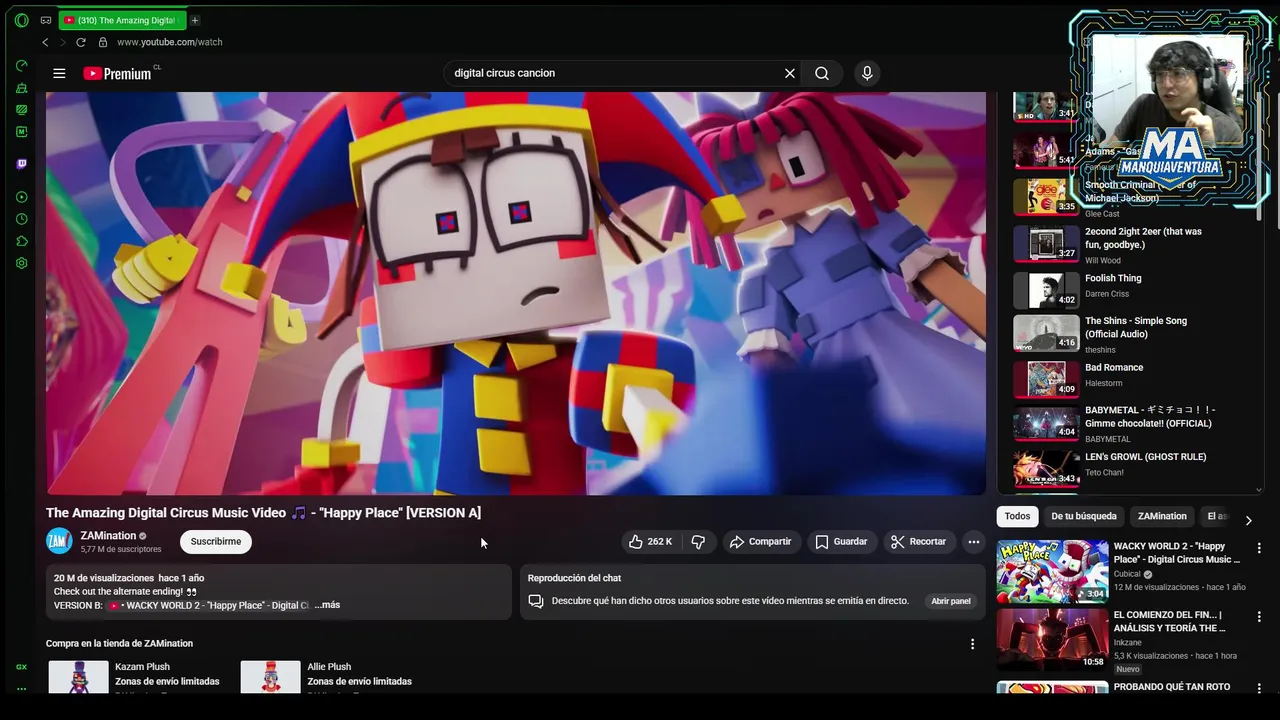Open the striped monitor icon in sidebar
The image size is (1280, 720).
[x=22, y=110]
